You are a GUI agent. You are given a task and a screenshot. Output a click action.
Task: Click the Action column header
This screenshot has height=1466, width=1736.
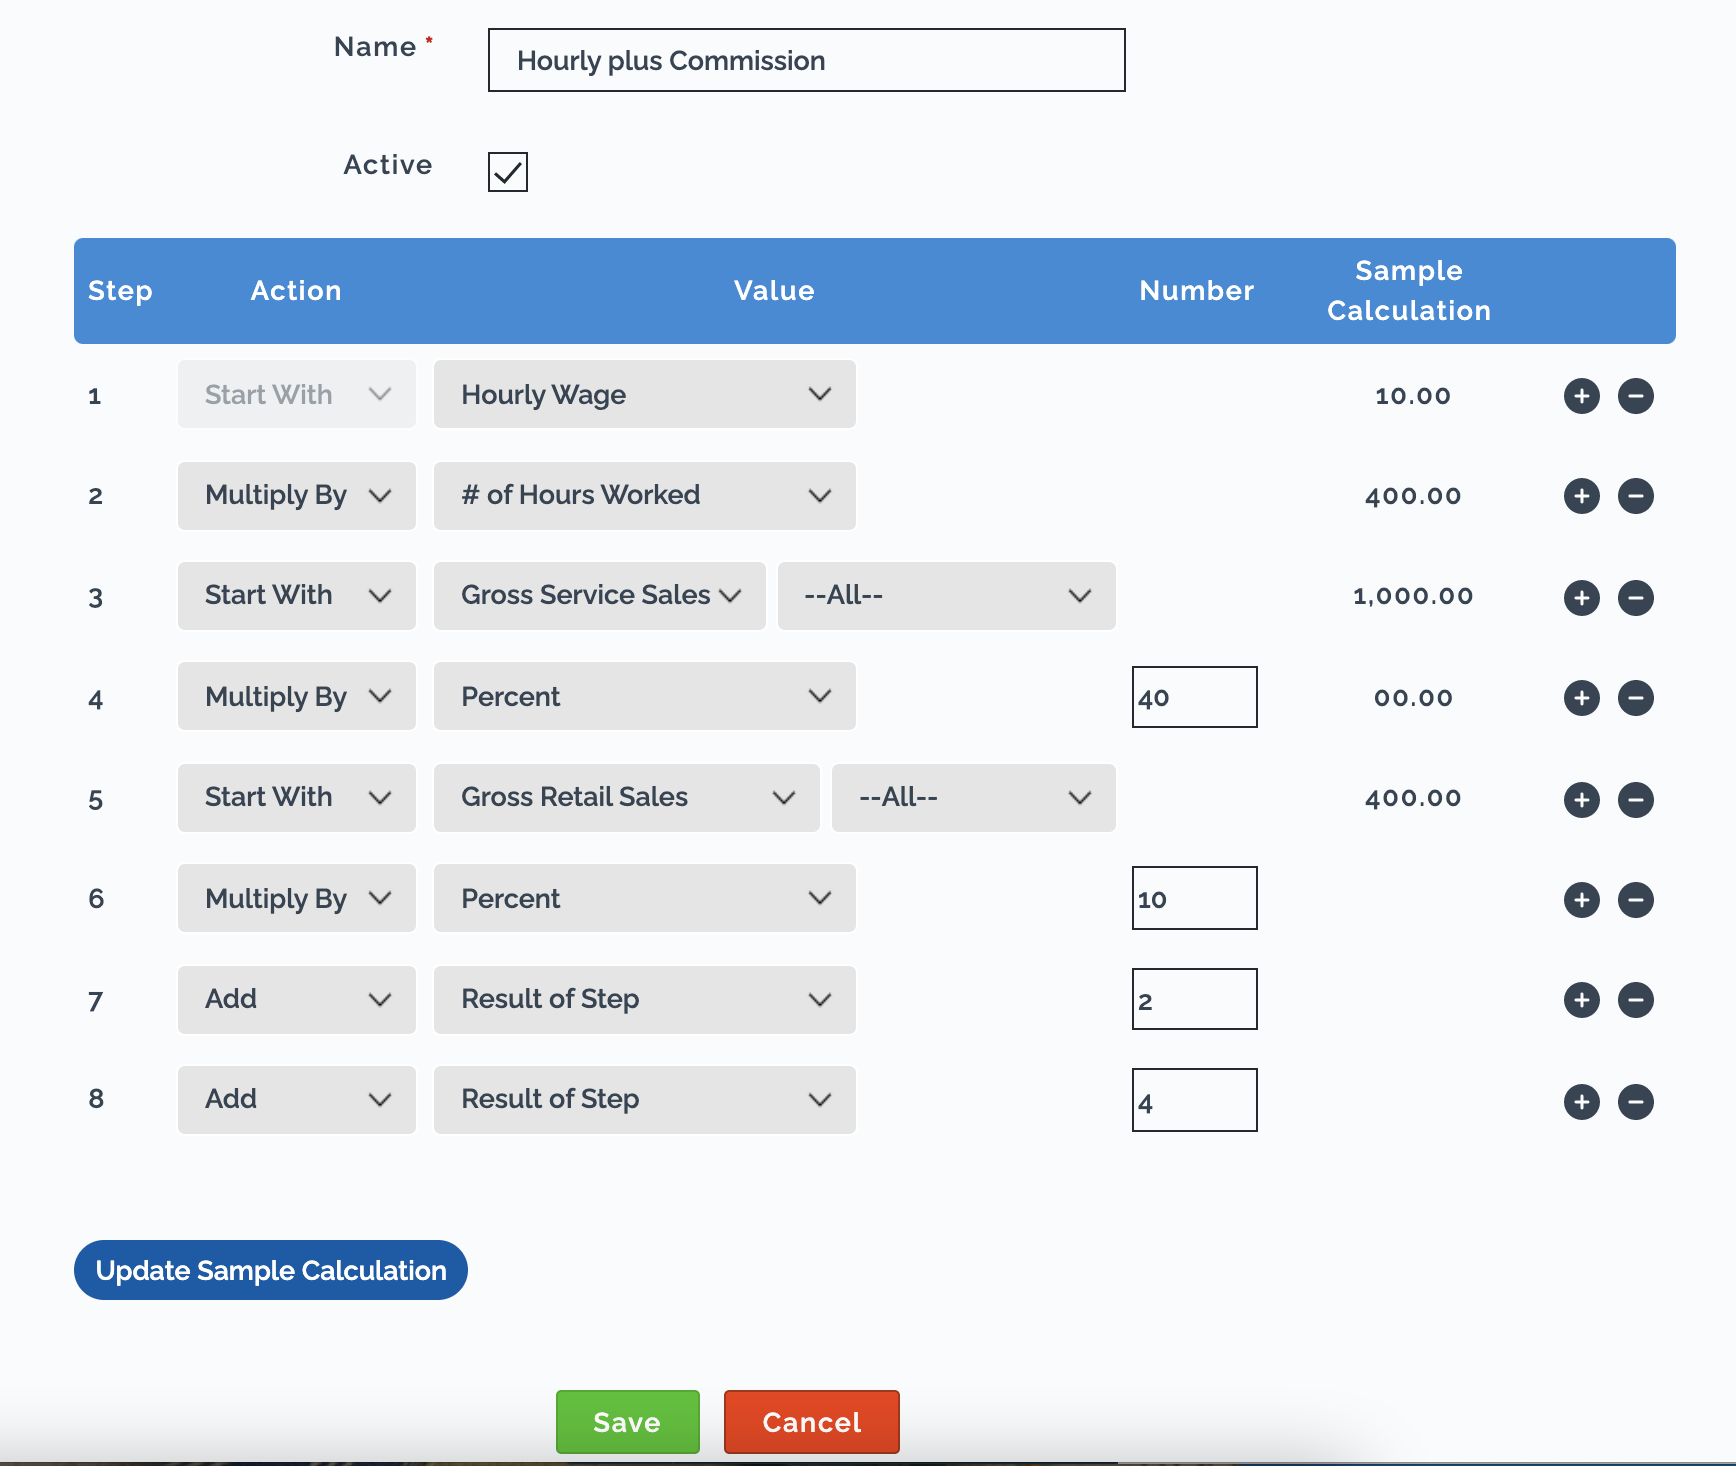point(296,291)
